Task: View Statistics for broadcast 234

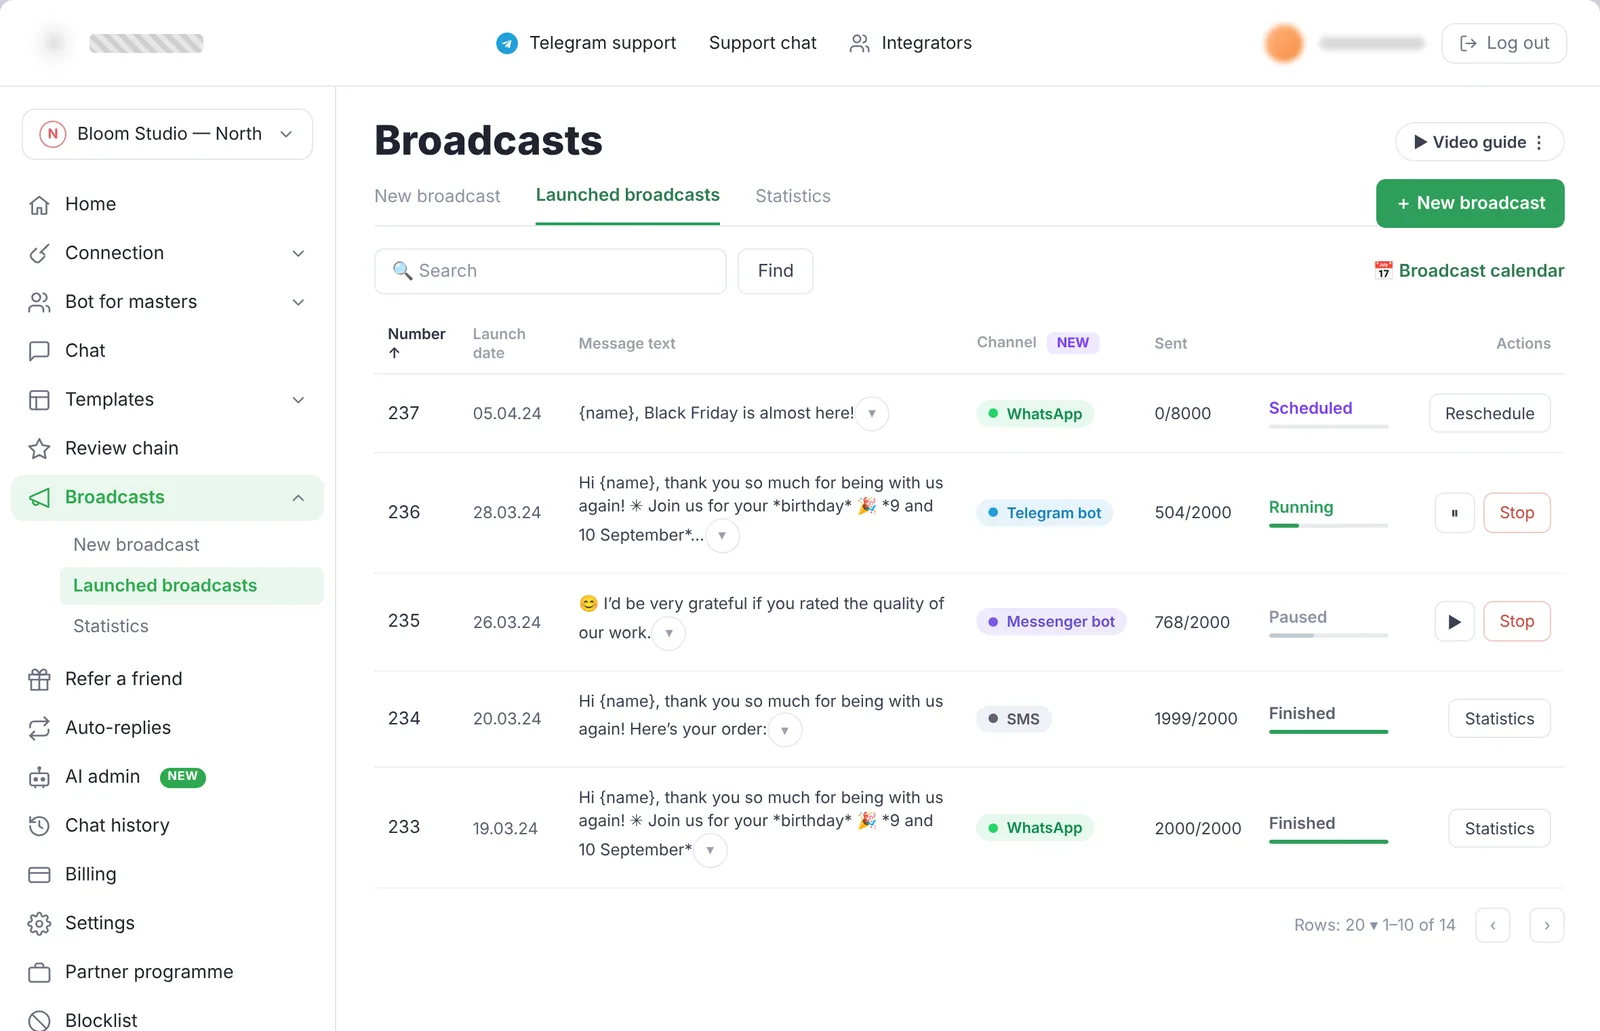Action: (x=1499, y=719)
